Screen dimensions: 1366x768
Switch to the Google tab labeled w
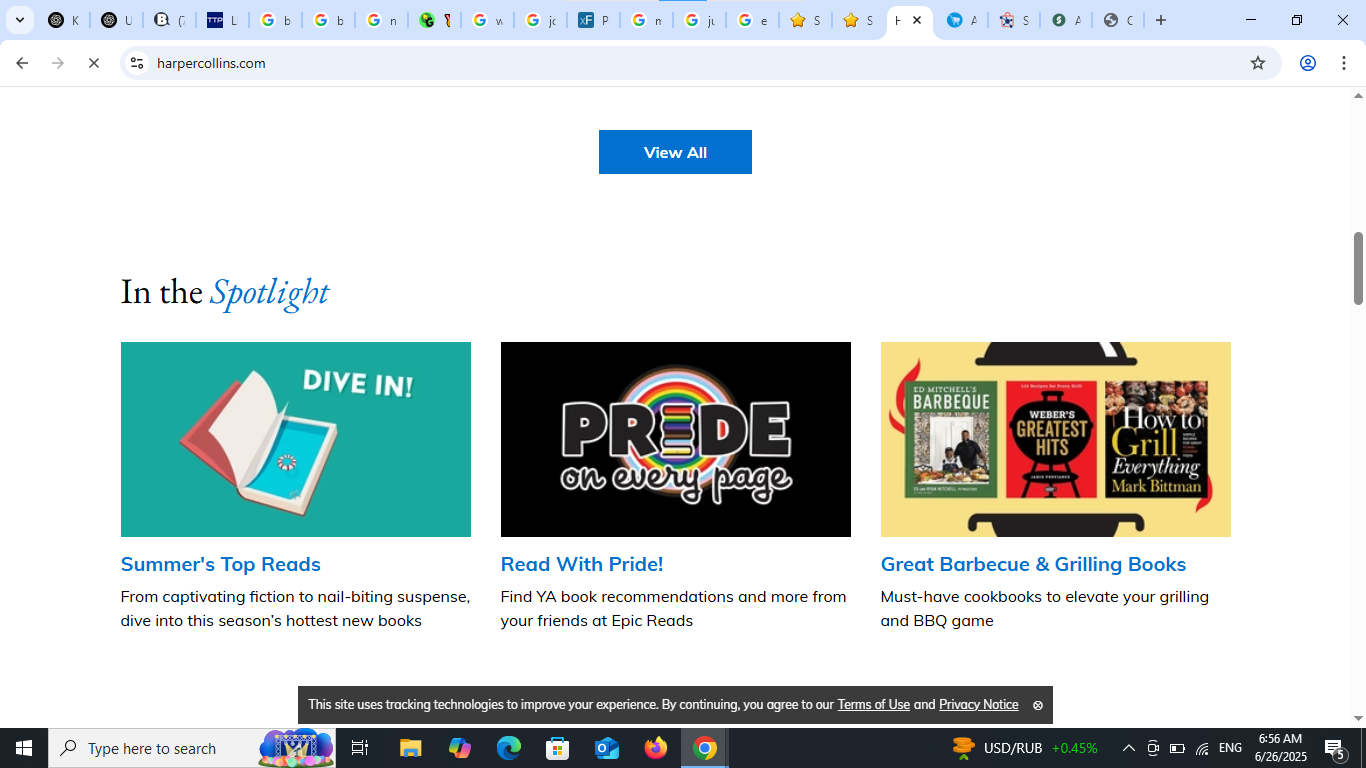click(x=488, y=20)
